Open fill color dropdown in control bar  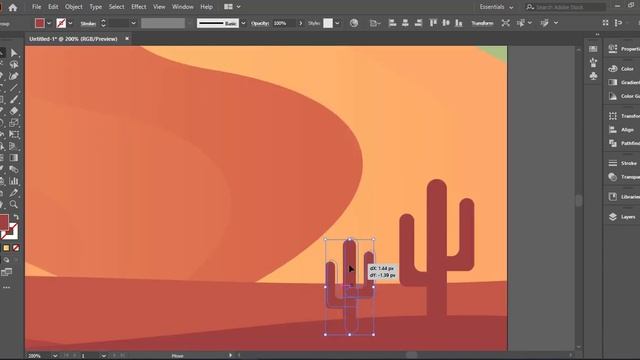(49, 23)
